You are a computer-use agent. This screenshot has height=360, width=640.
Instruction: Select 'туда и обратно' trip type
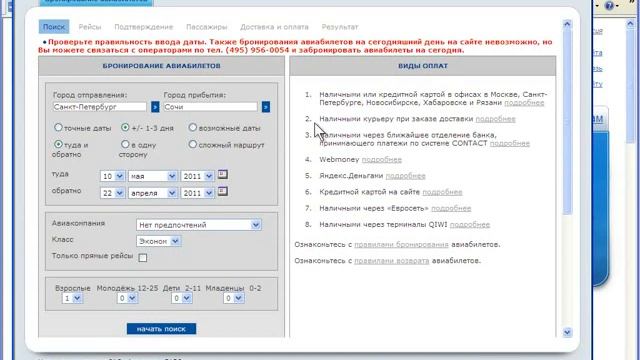coord(58,144)
